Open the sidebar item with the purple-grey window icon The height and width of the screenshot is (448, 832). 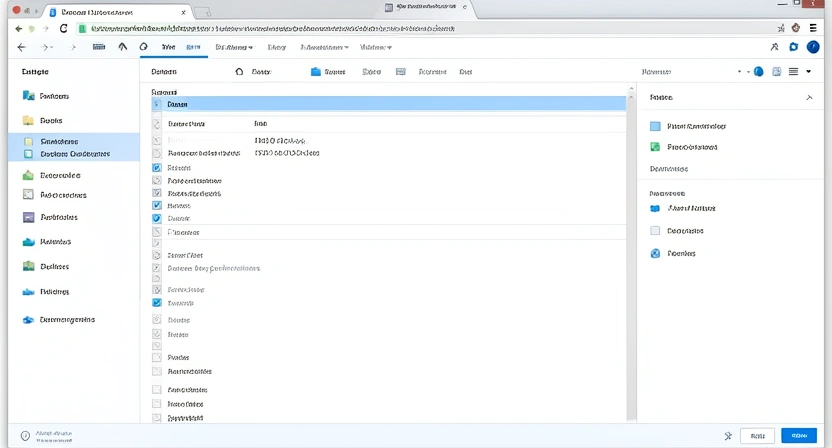coord(51,217)
